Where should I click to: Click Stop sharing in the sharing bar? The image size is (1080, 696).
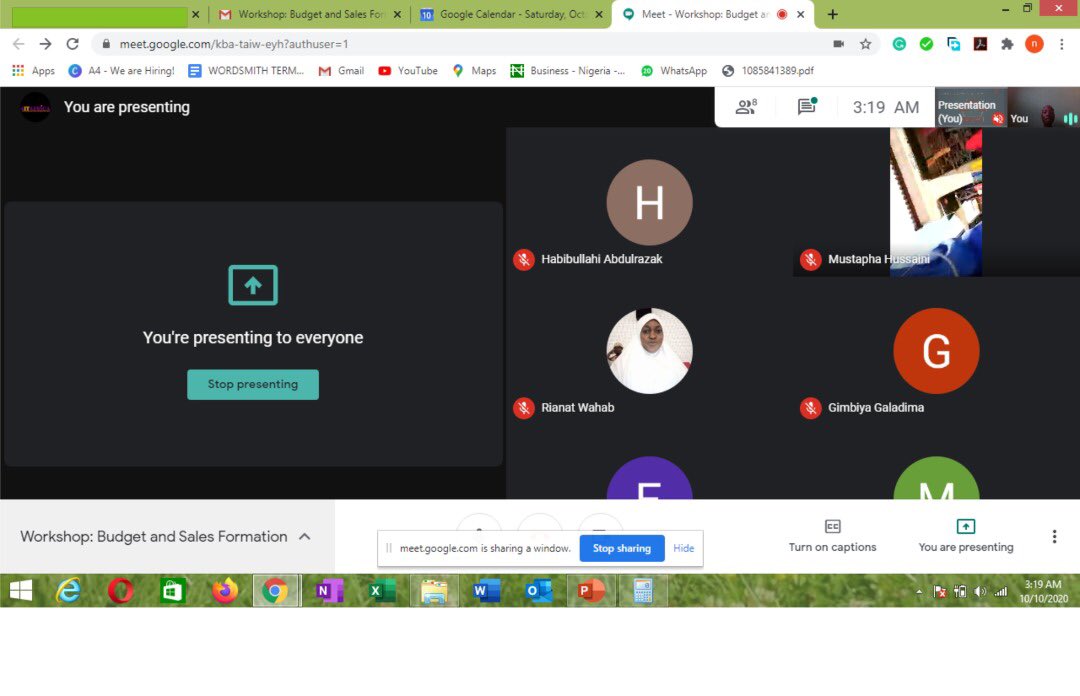[621, 549]
